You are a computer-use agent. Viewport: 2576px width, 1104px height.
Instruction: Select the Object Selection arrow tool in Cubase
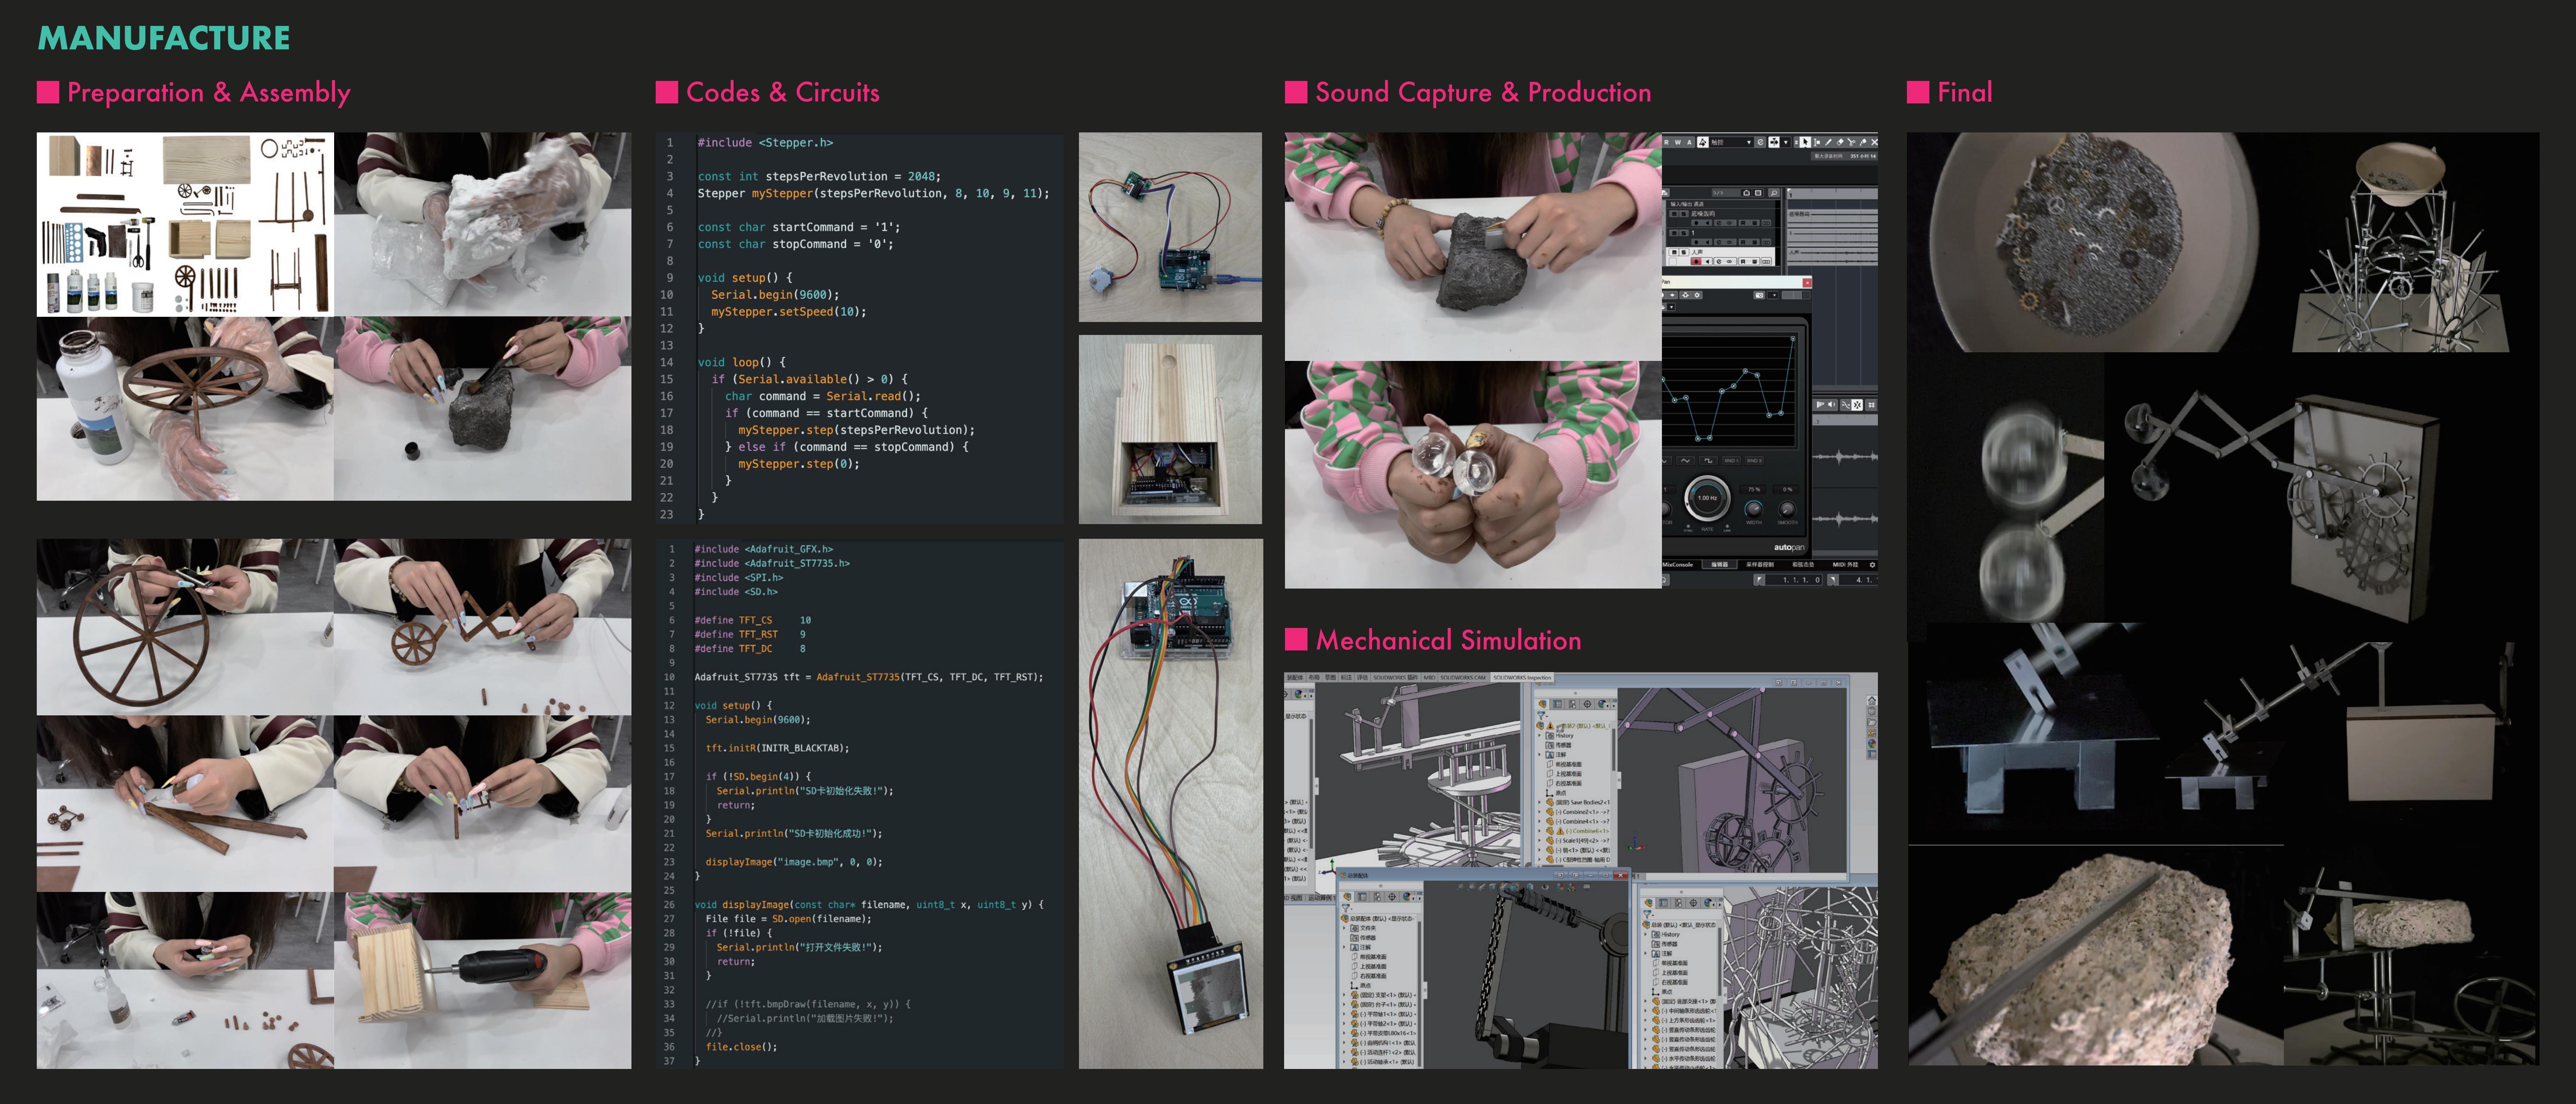point(1805,142)
